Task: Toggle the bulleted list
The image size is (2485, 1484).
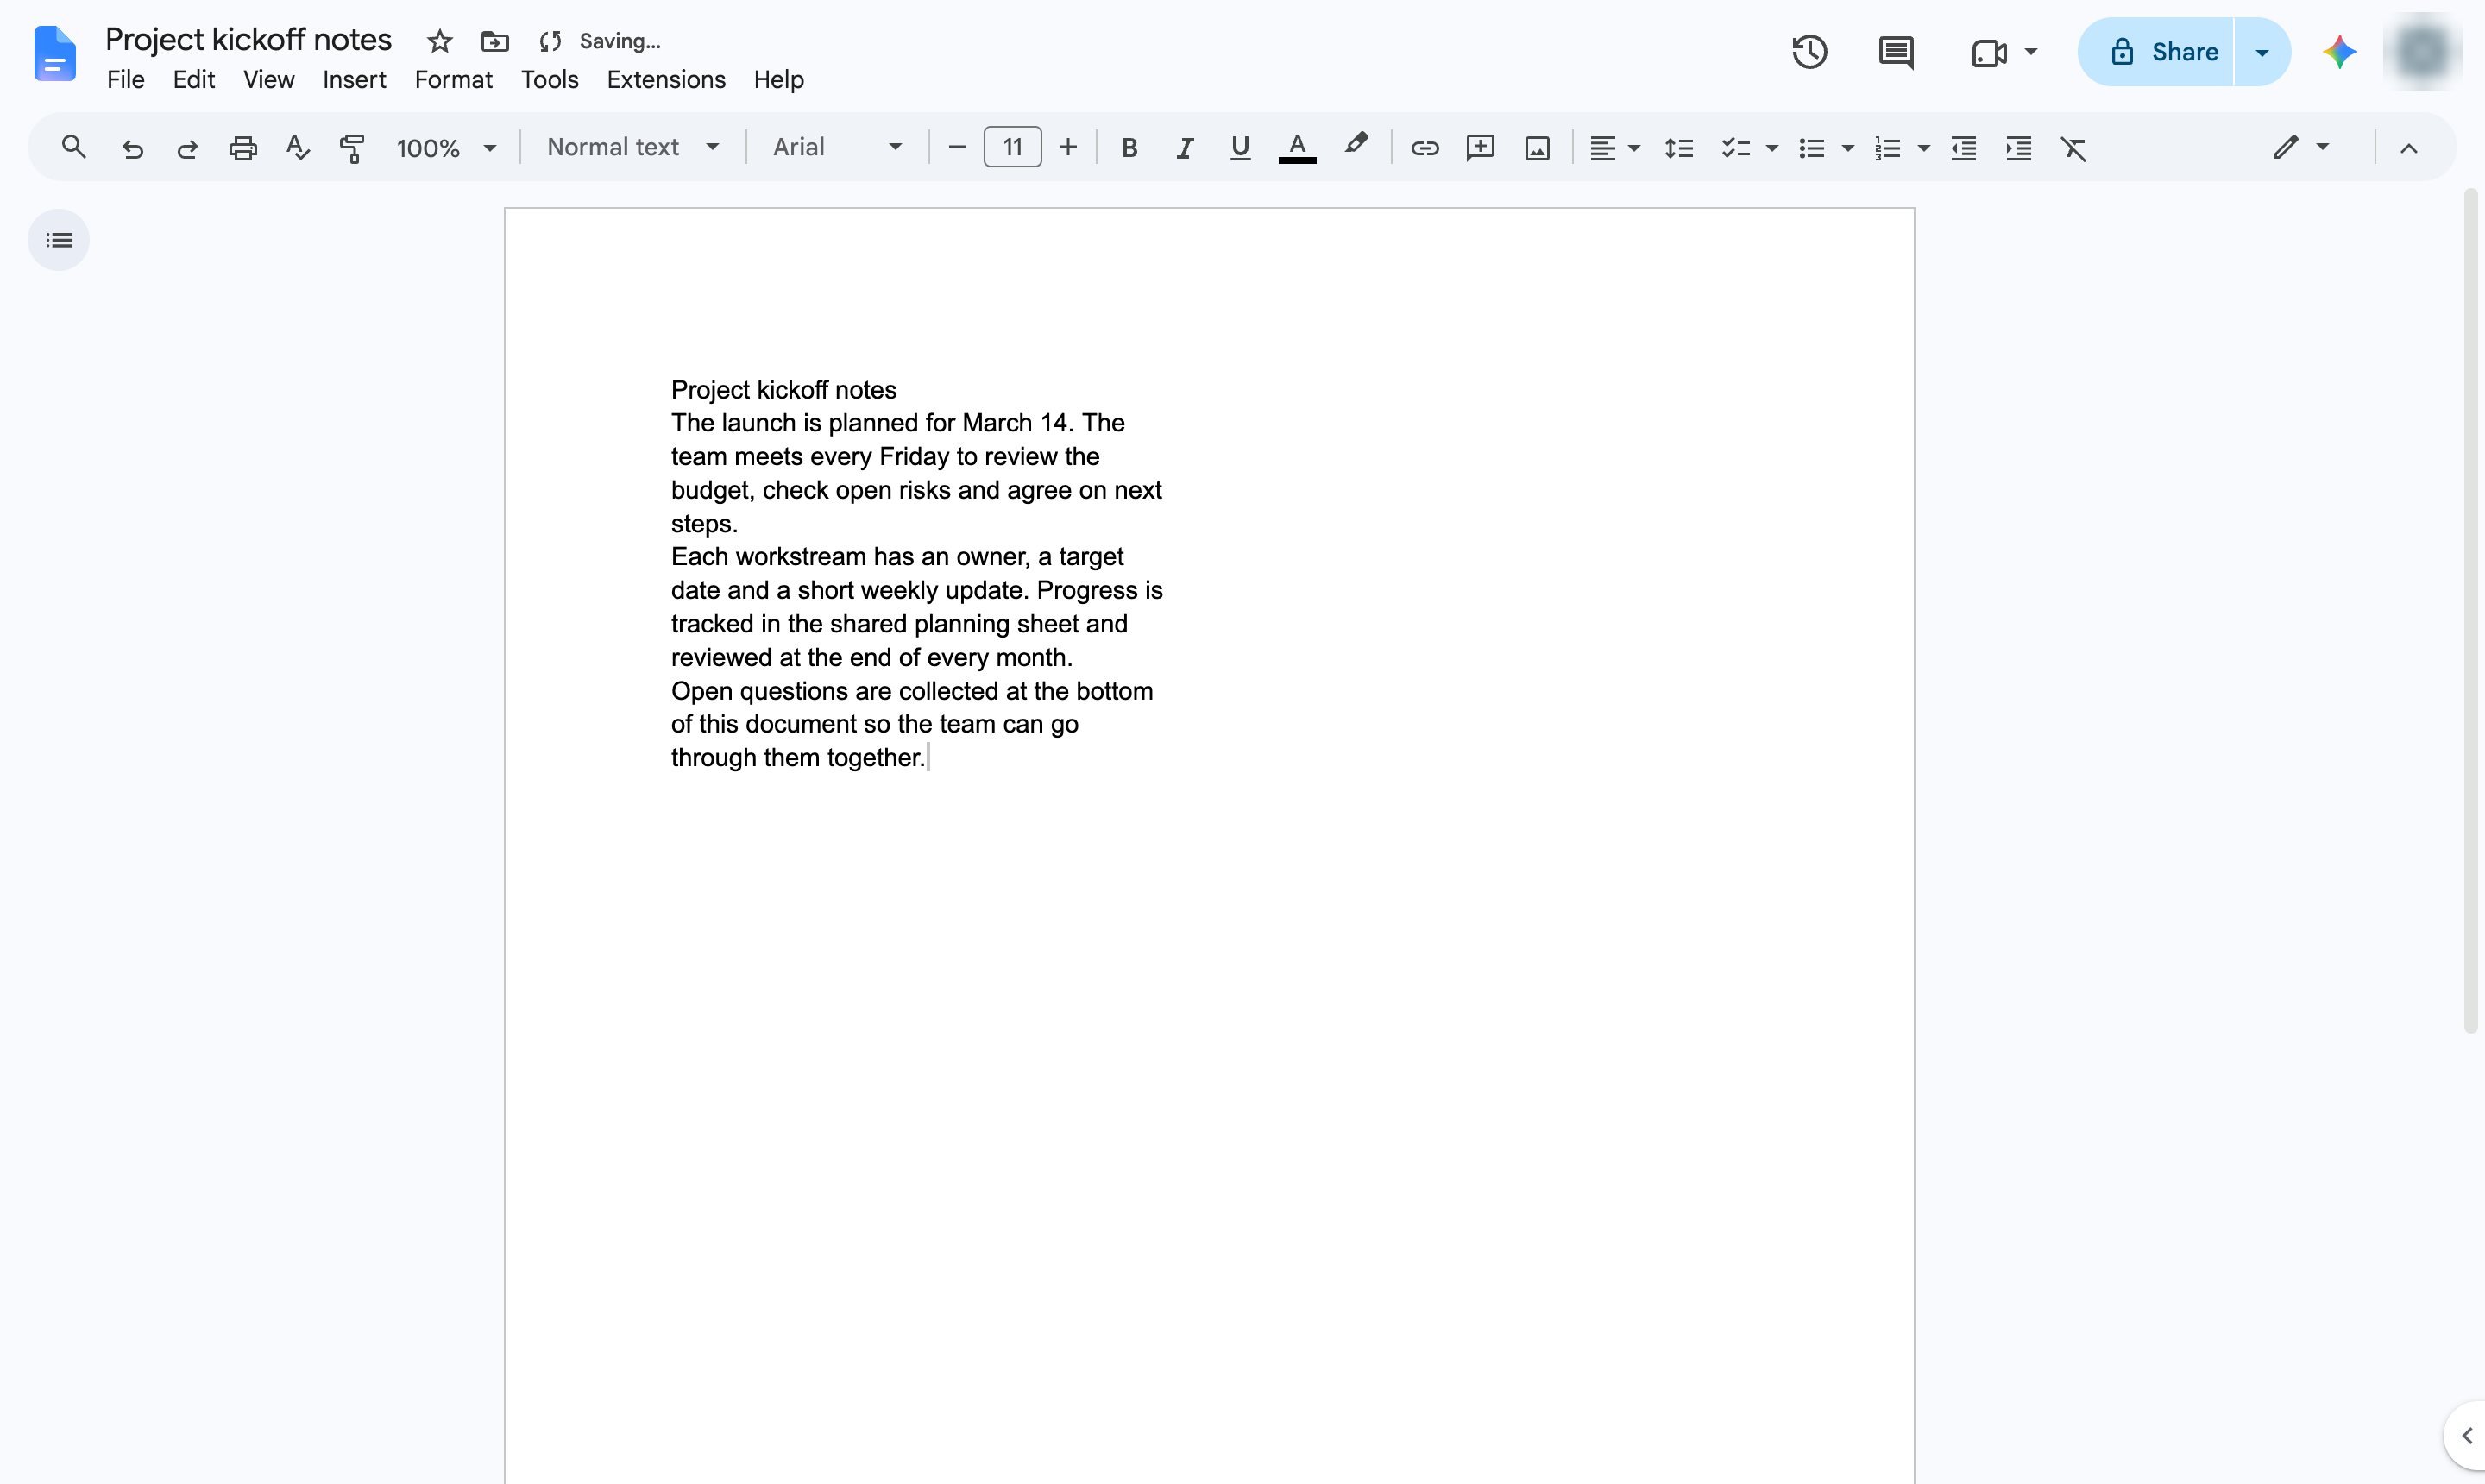Action: coord(1811,148)
